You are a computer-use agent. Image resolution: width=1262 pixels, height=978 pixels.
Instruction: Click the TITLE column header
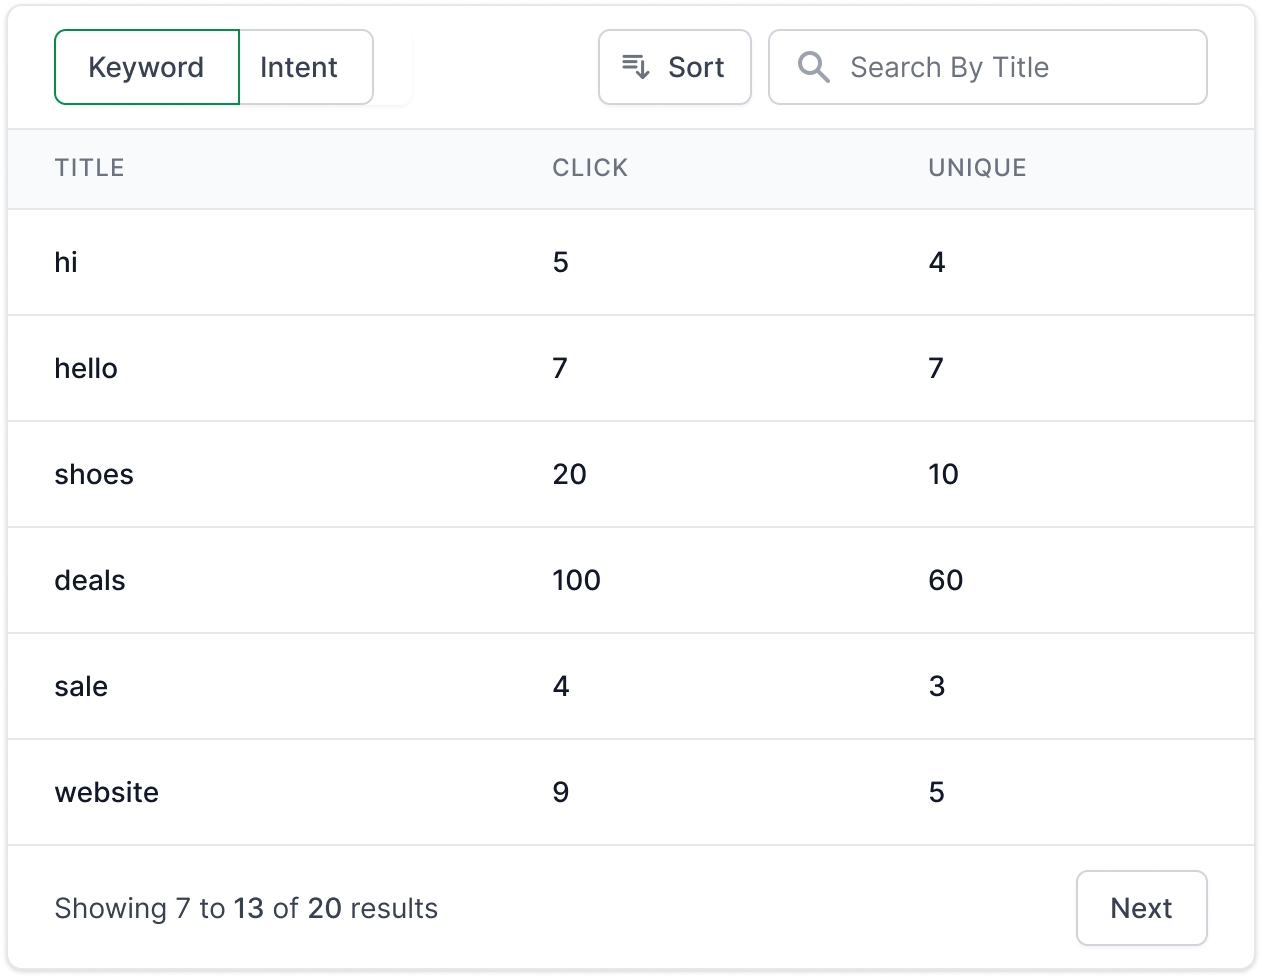coord(90,168)
